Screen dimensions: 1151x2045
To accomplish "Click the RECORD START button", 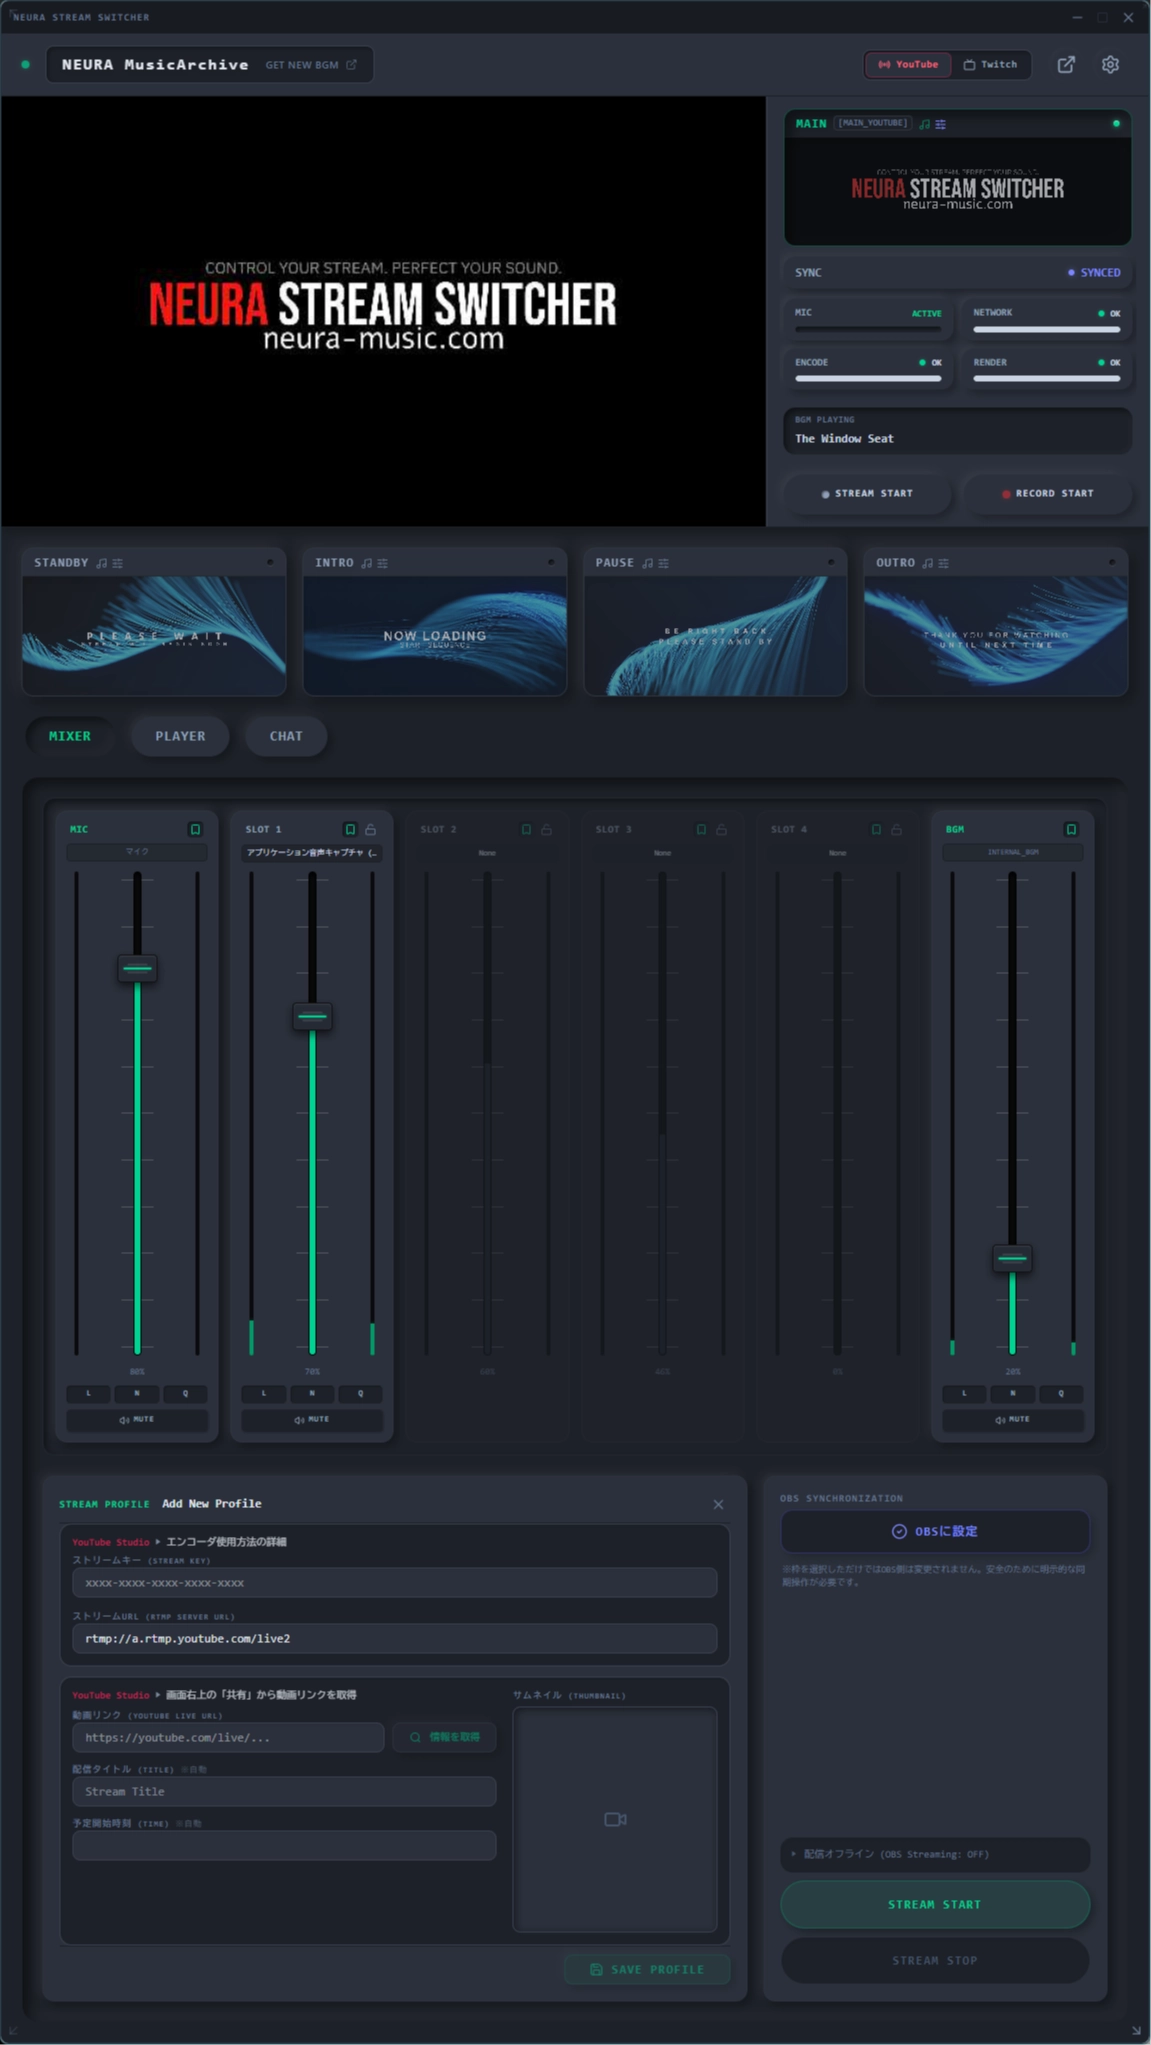I will tap(1047, 493).
